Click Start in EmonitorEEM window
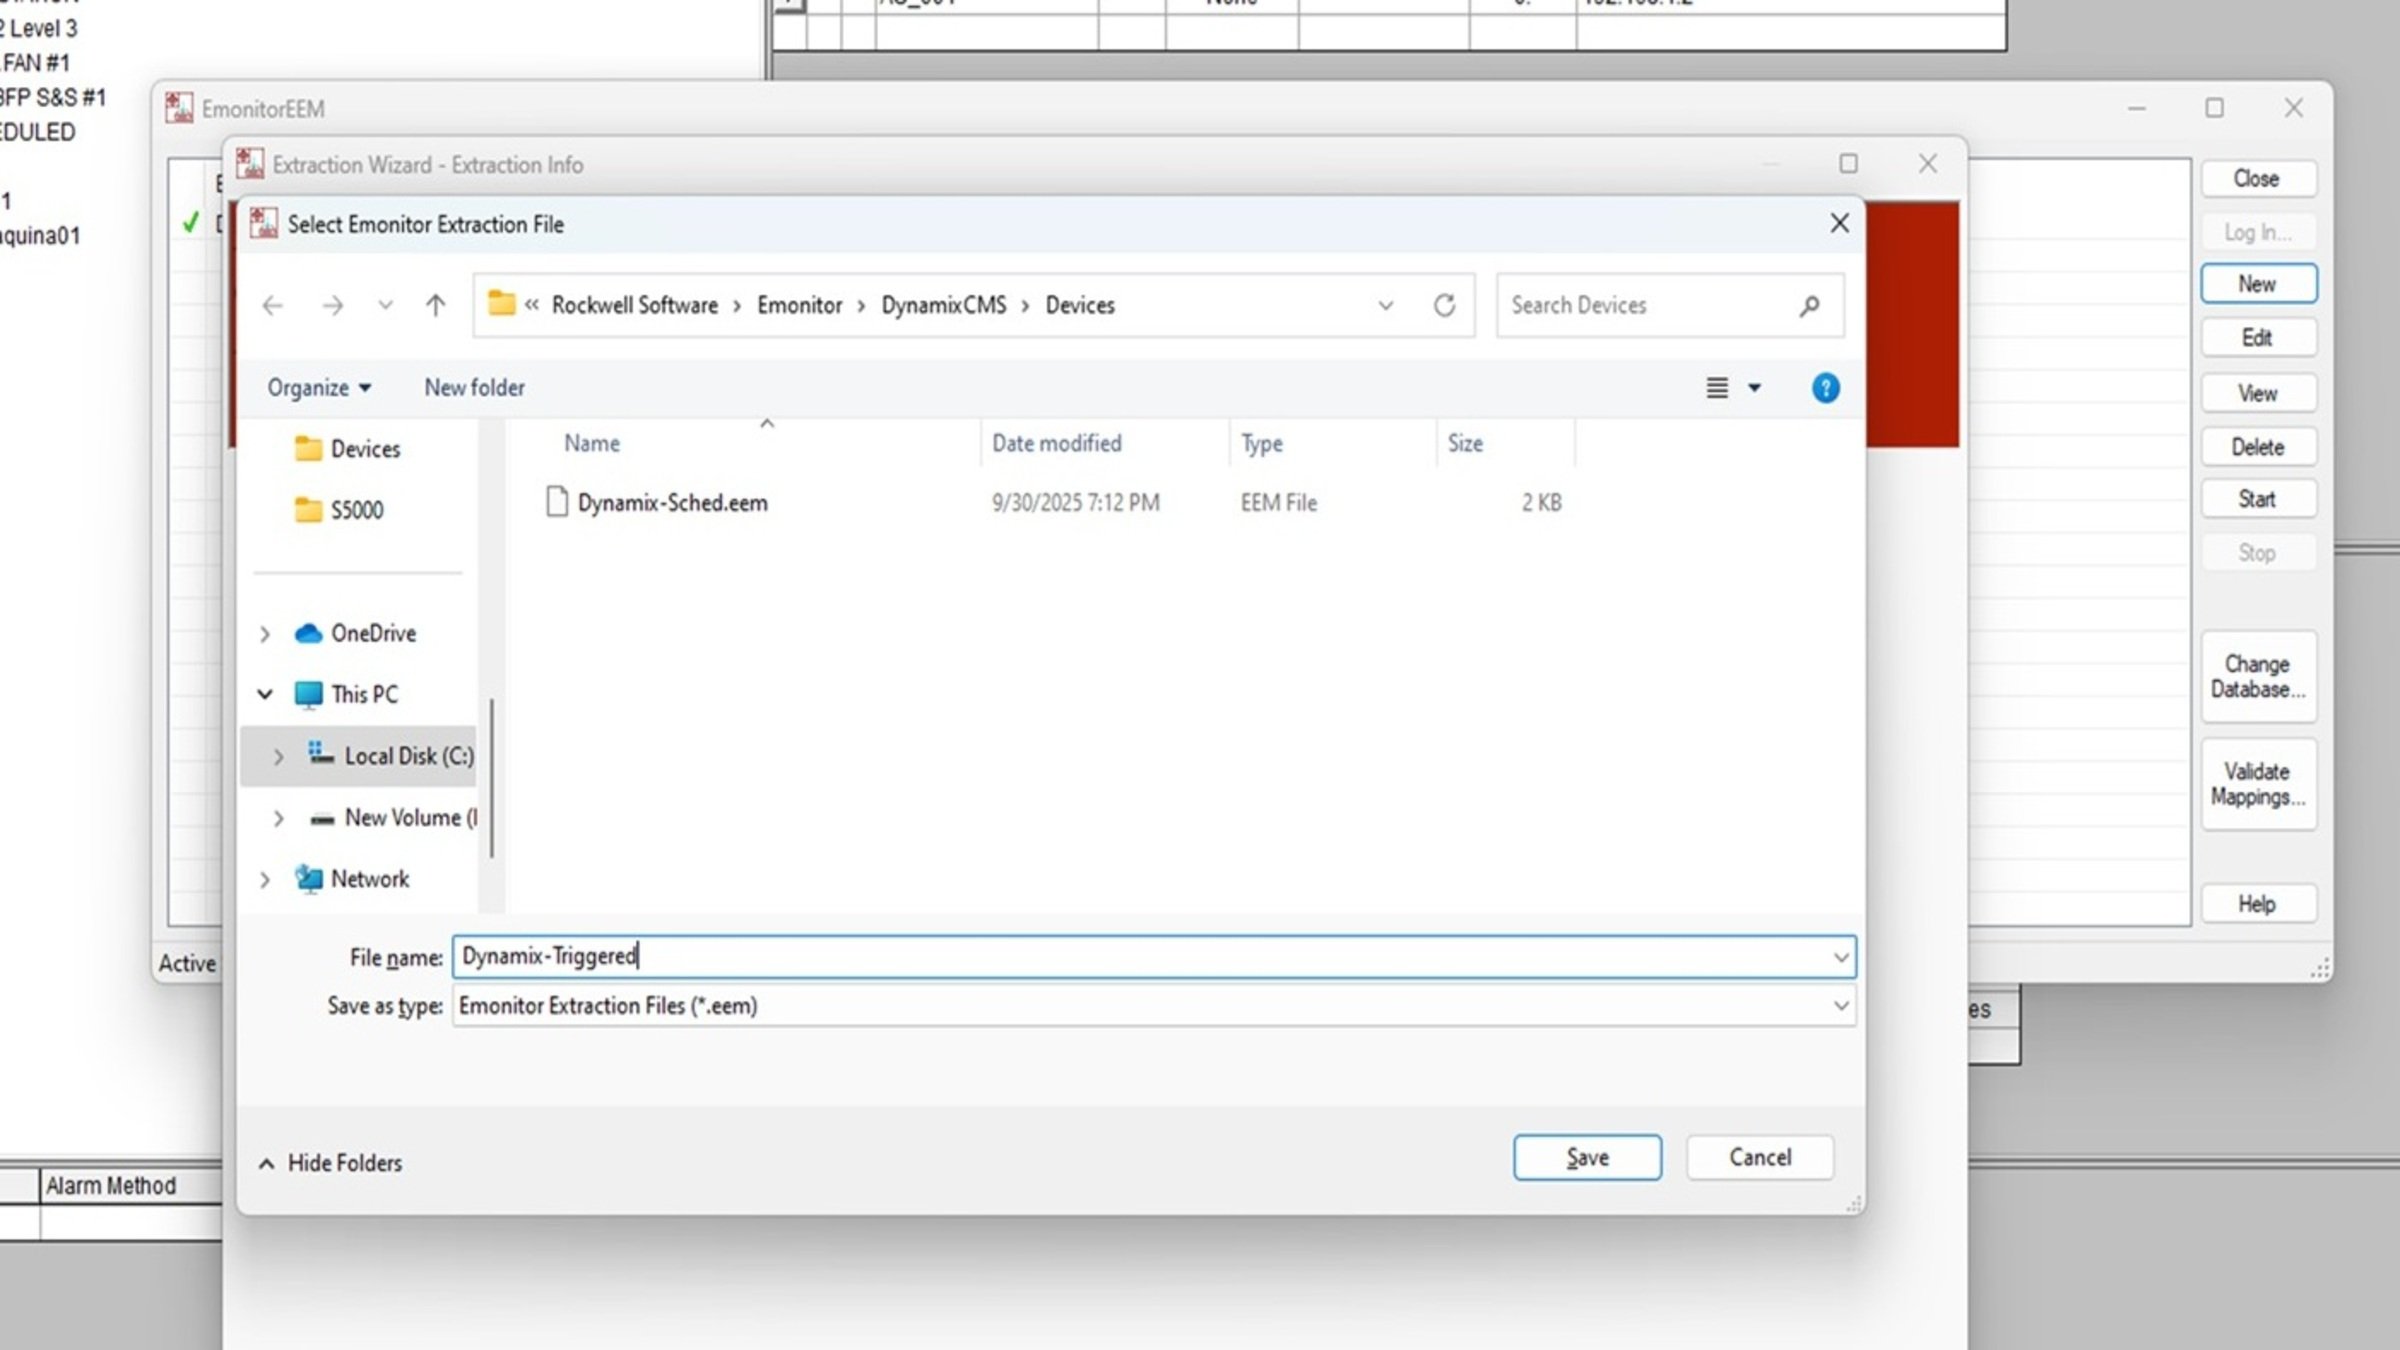Viewport: 2400px width, 1350px height. tap(2257, 499)
